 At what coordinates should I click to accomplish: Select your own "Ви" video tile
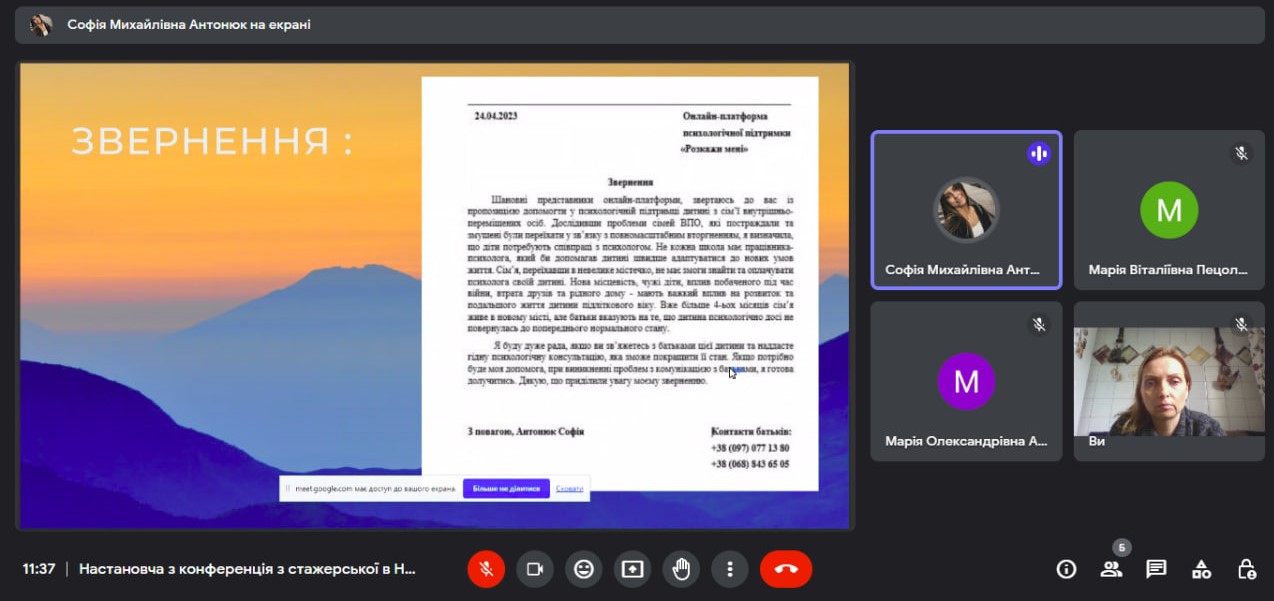tap(1169, 381)
